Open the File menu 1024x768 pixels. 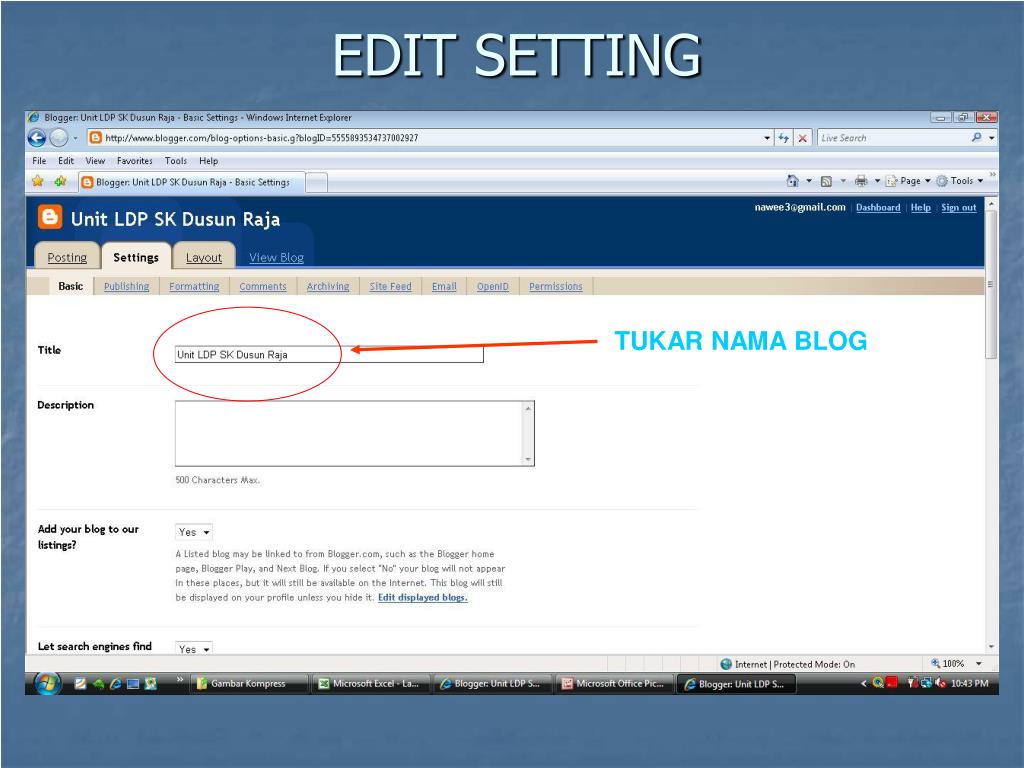coord(39,161)
